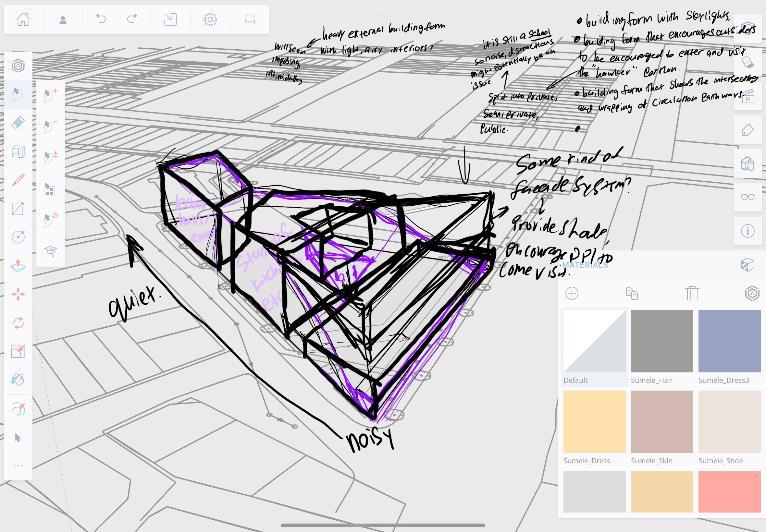The width and height of the screenshot is (766, 532).
Task: Click the SketchUp logo atop the left toolbar
Action: (x=18, y=66)
